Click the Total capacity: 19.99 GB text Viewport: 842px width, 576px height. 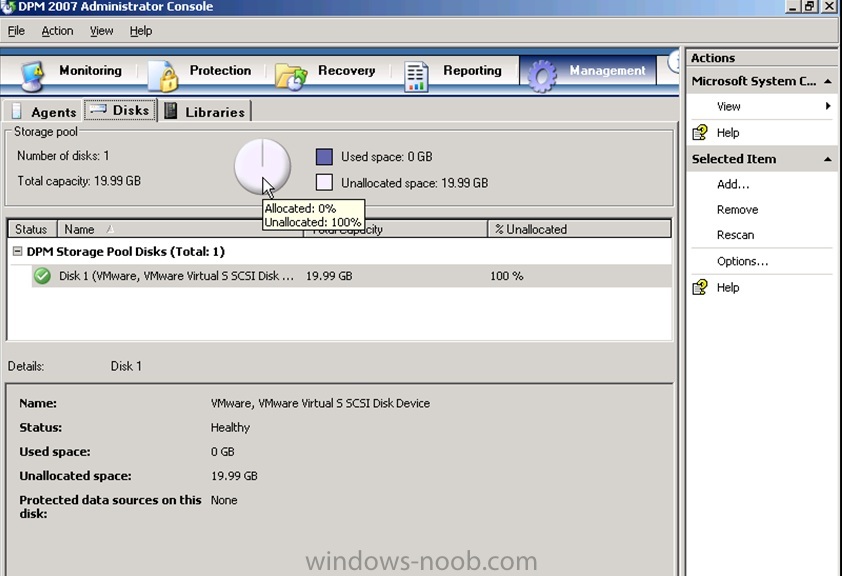coord(79,181)
